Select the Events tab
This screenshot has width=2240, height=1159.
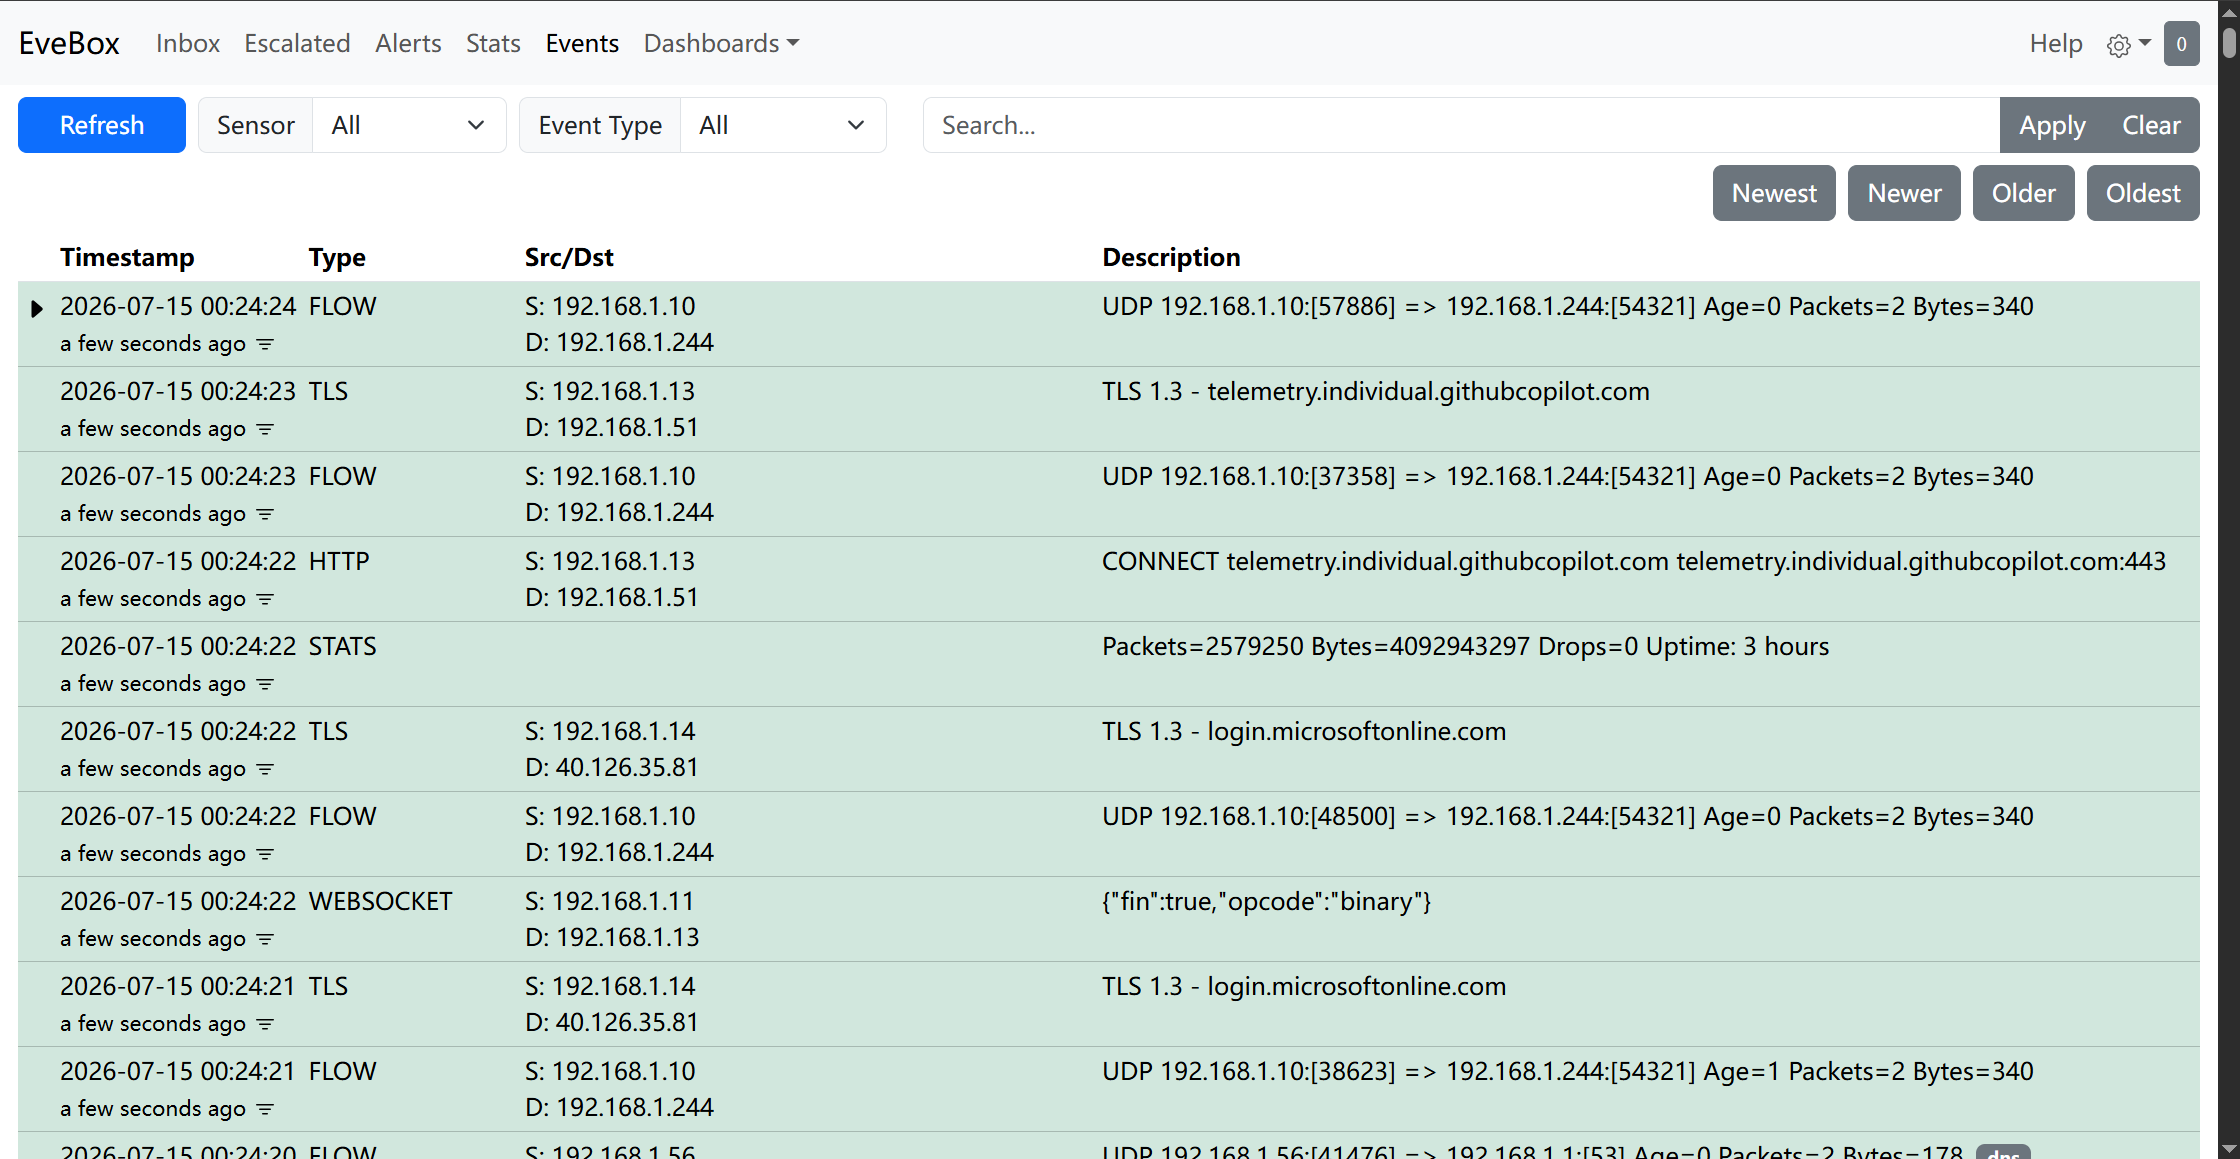[x=582, y=43]
